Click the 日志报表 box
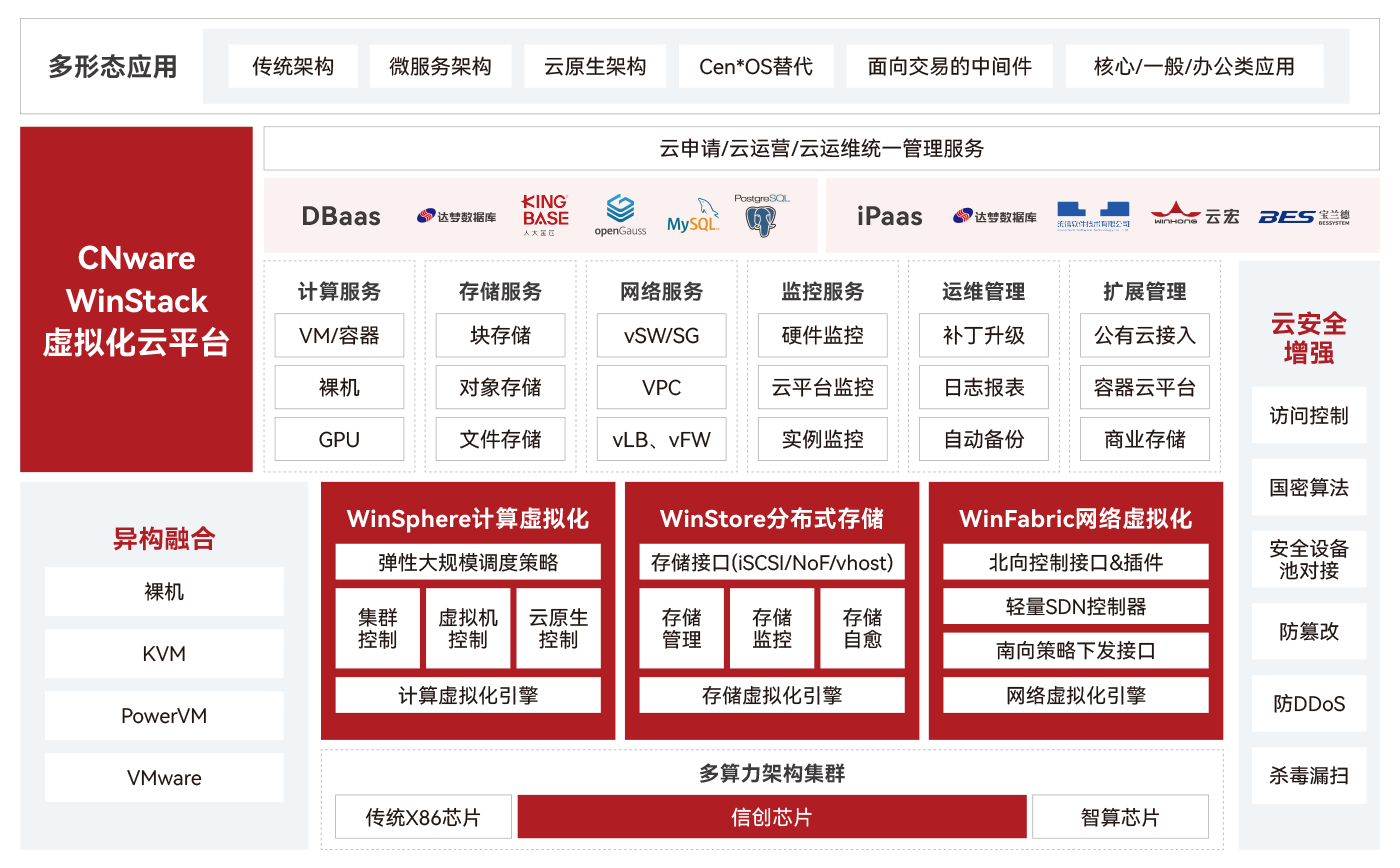The image size is (1400, 868). [x=984, y=387]
